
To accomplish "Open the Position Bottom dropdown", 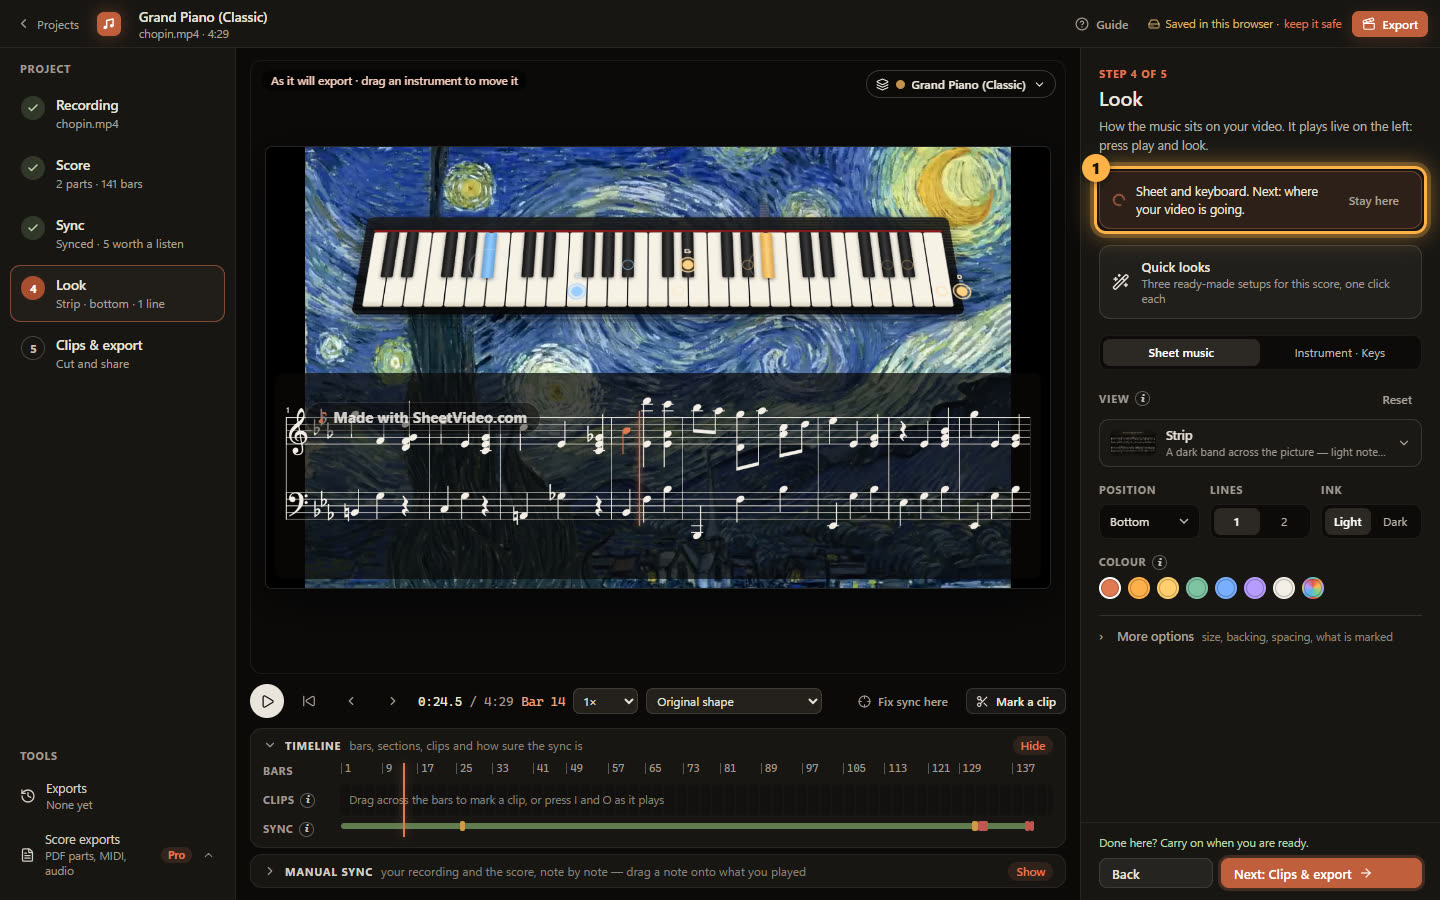I will pyautogui.click(x=1149, y=522).
